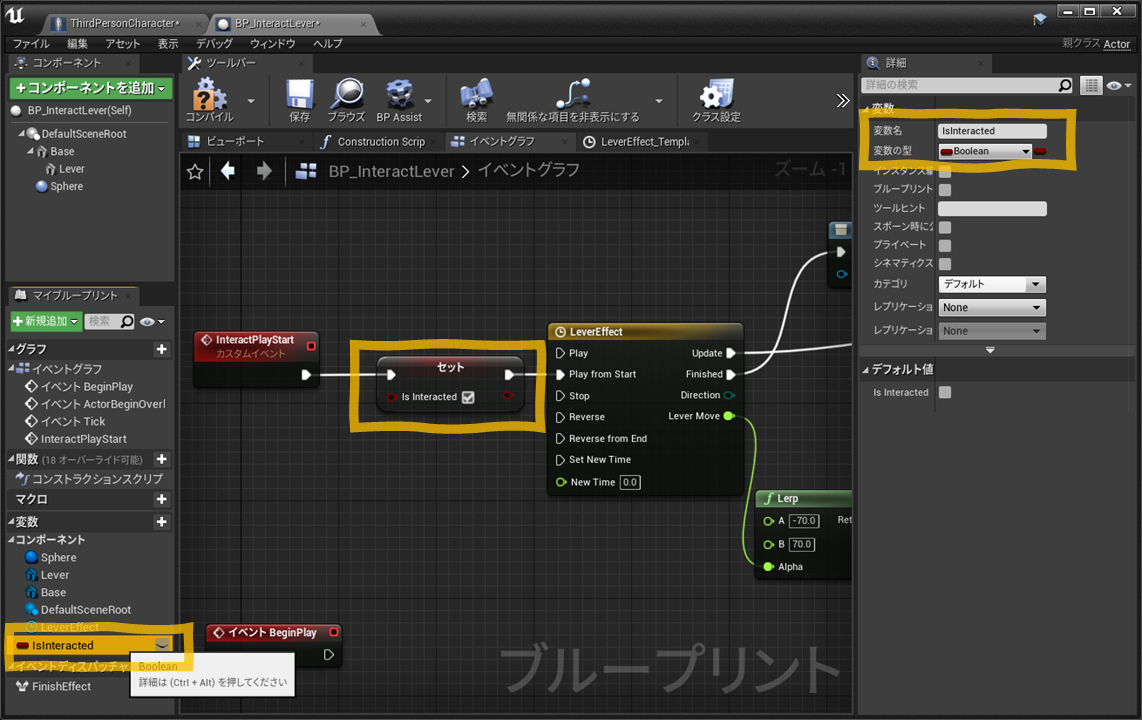This screenshot has width=1142, height=720.
Task: Click Boolean type red color swatch
Action: tap(947, 151)
